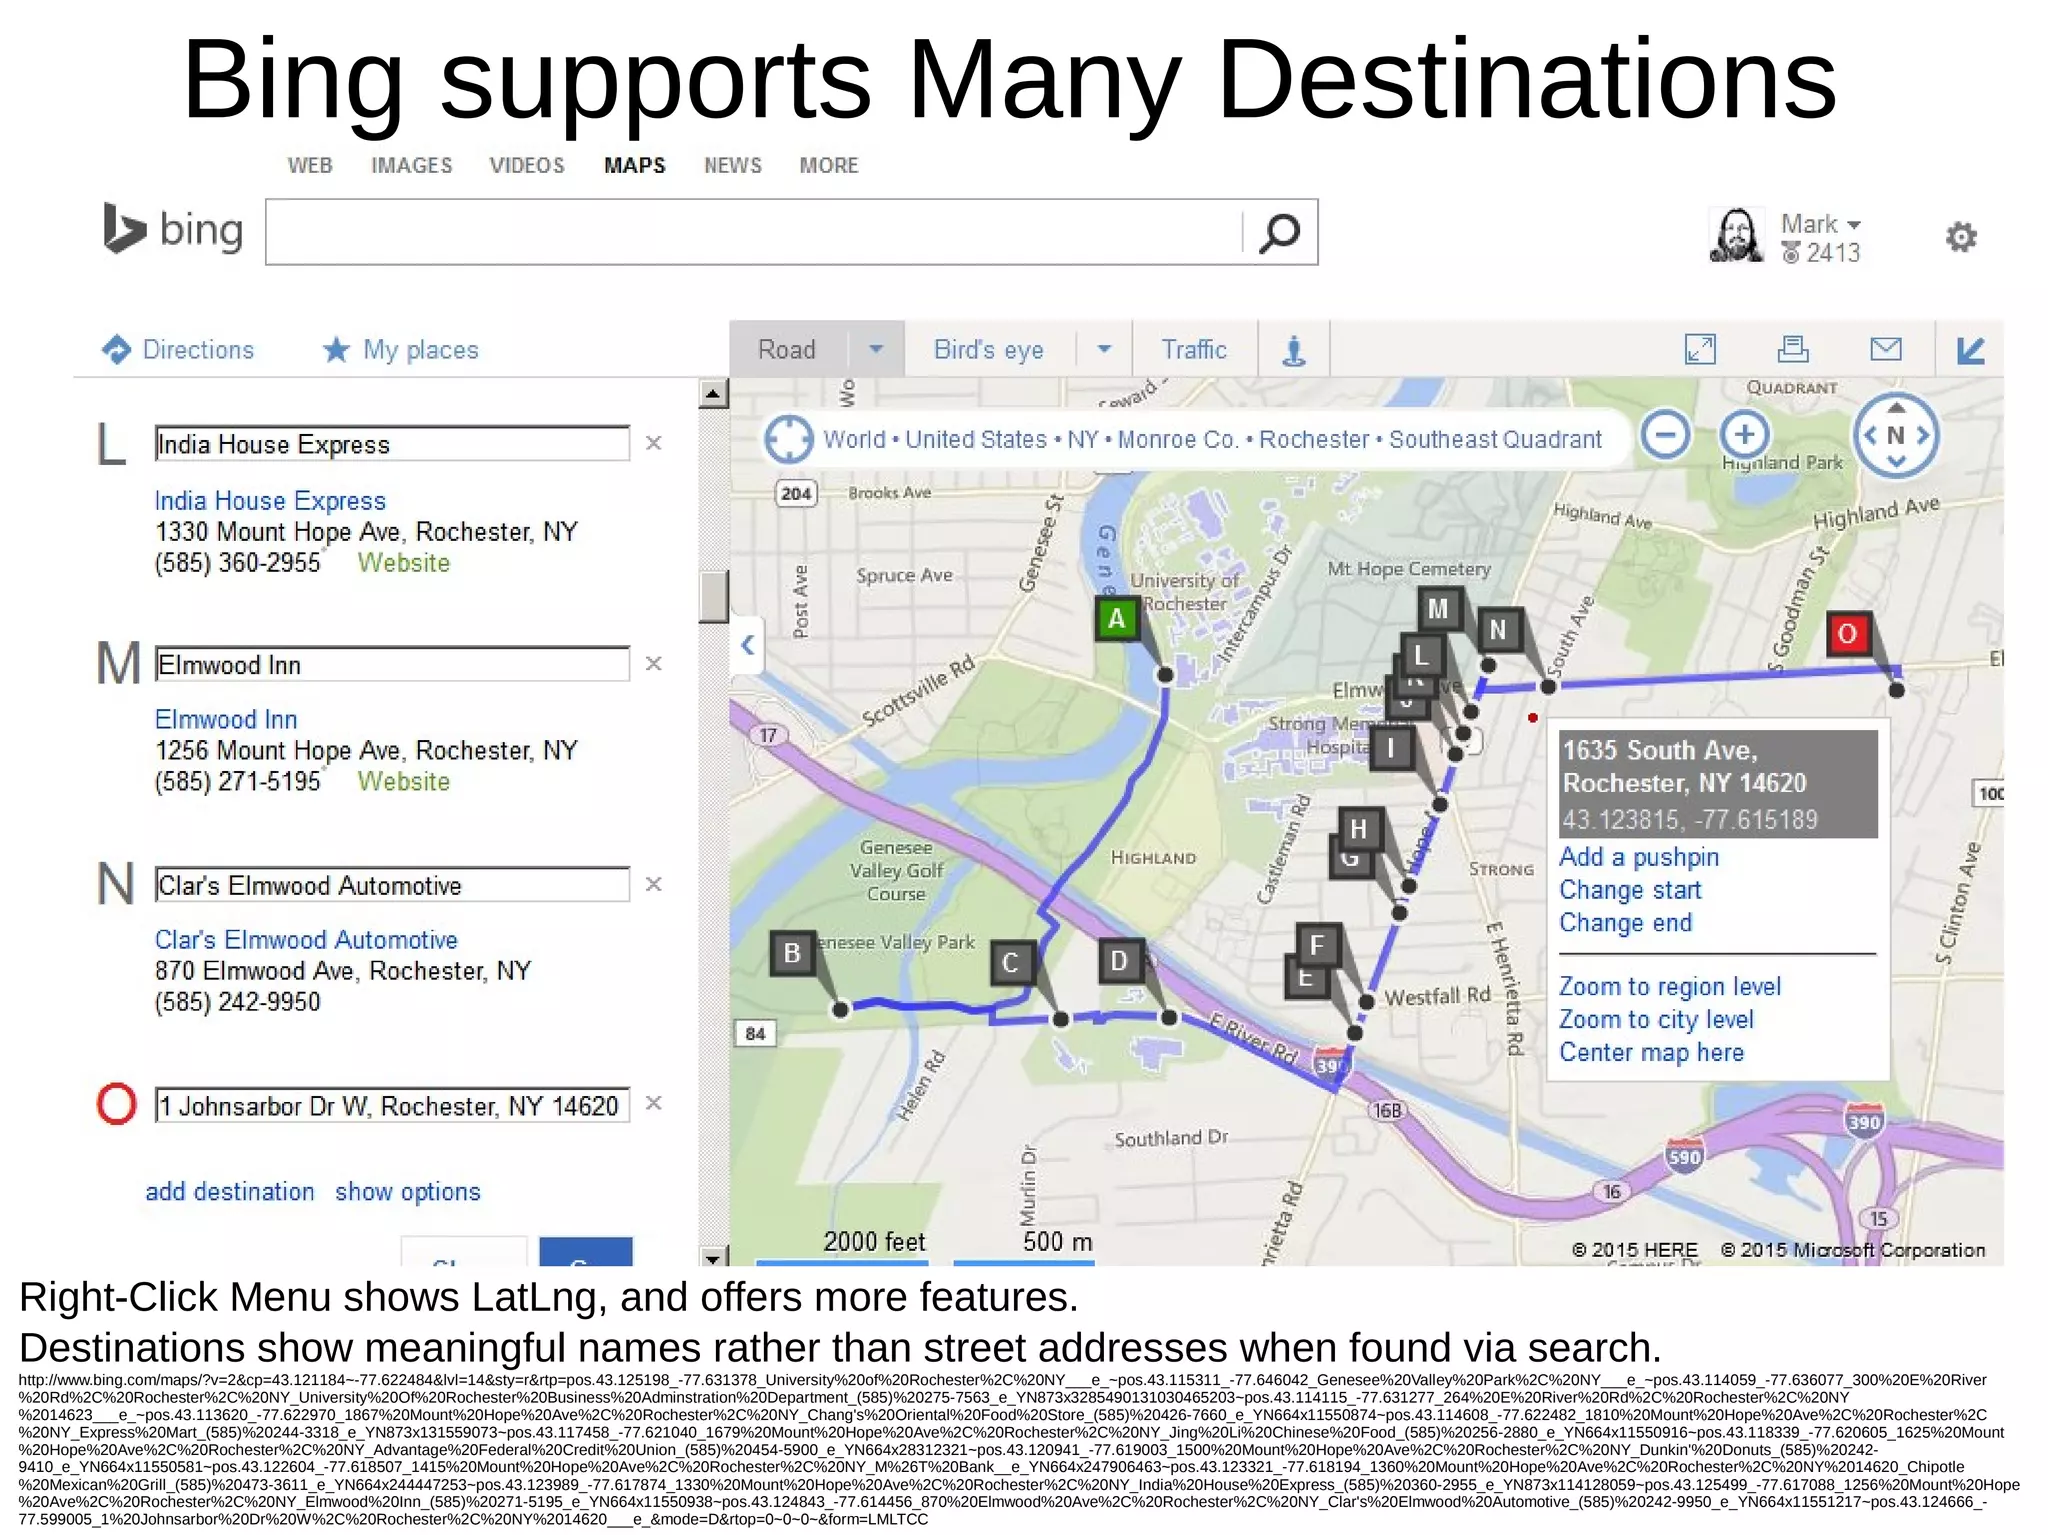
Task: Open the VIDEOS tab
Action: (527, 166)
